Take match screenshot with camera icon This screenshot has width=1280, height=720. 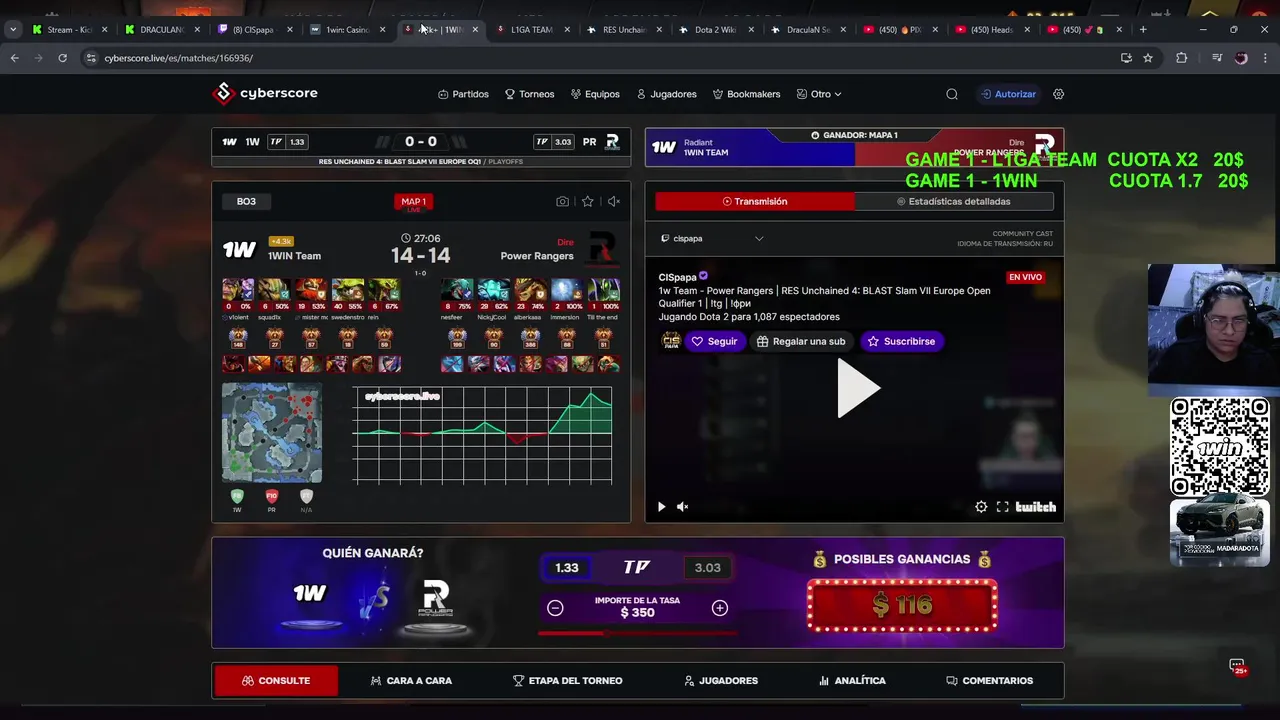[562, 201]
